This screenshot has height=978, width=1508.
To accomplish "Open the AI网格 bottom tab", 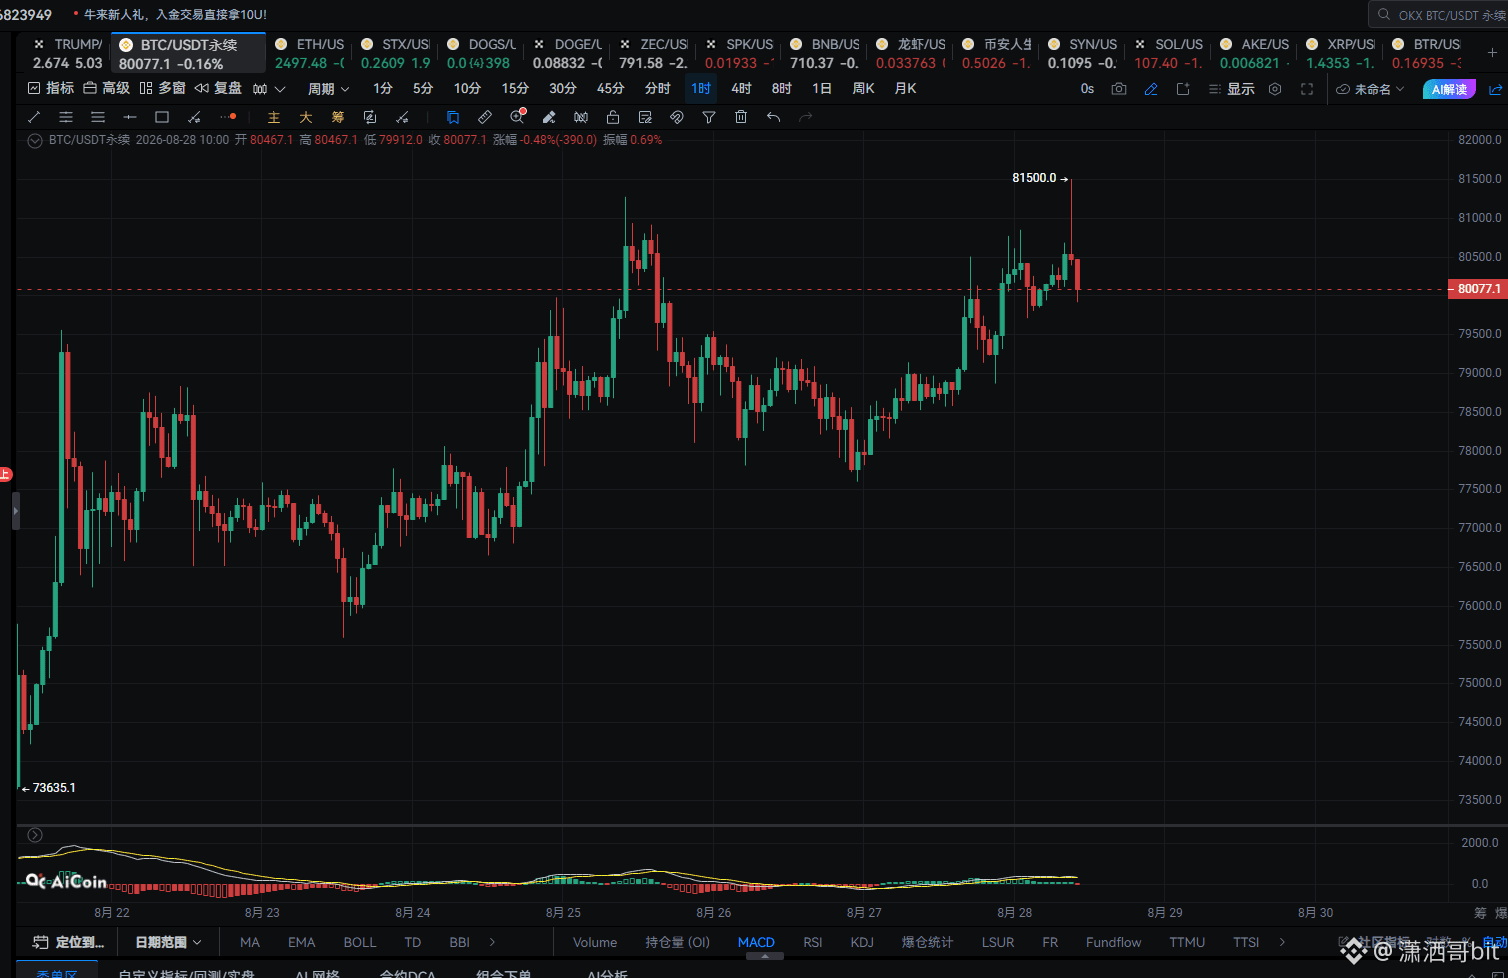I will tap(317, 973).
